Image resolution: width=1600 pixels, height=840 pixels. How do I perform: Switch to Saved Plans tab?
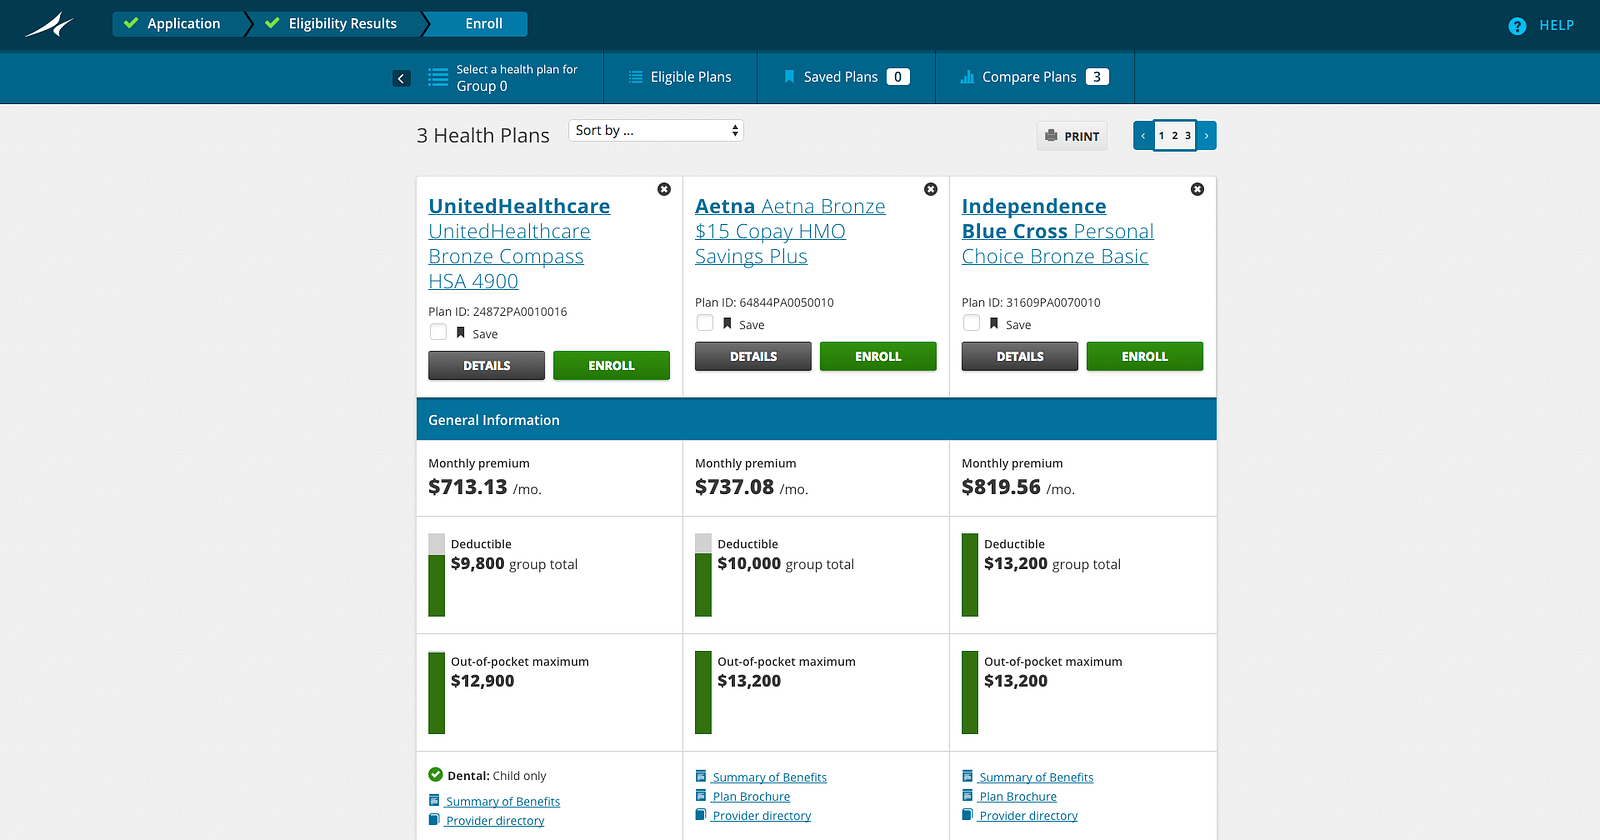coord(847,77)
